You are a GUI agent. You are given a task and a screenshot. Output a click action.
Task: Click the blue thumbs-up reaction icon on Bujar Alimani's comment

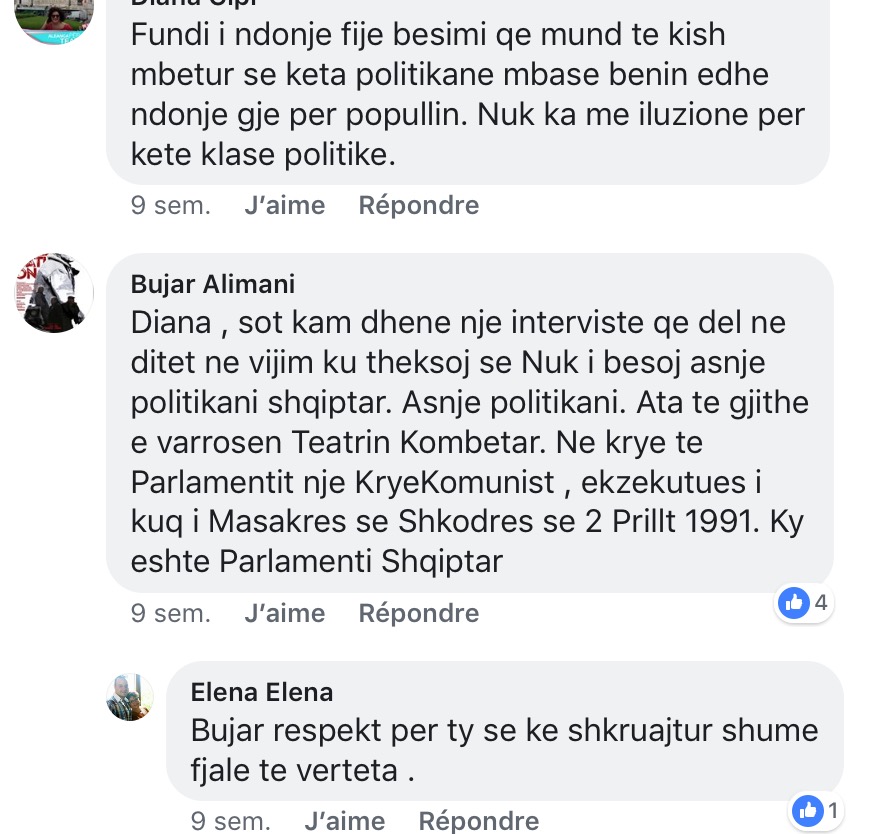[794, 602]
